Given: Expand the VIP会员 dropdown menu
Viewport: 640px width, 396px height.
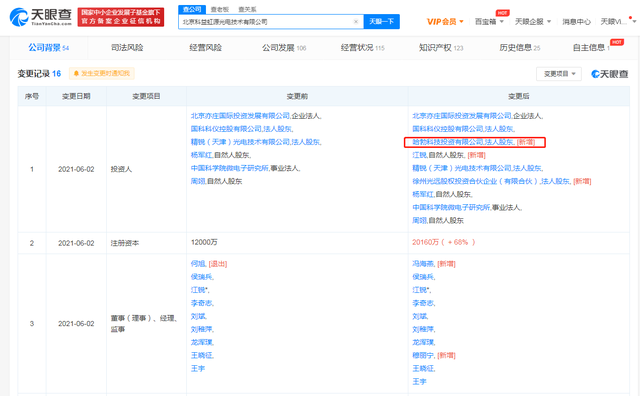Looking at the screenshot, I should (x=445, y=22).
